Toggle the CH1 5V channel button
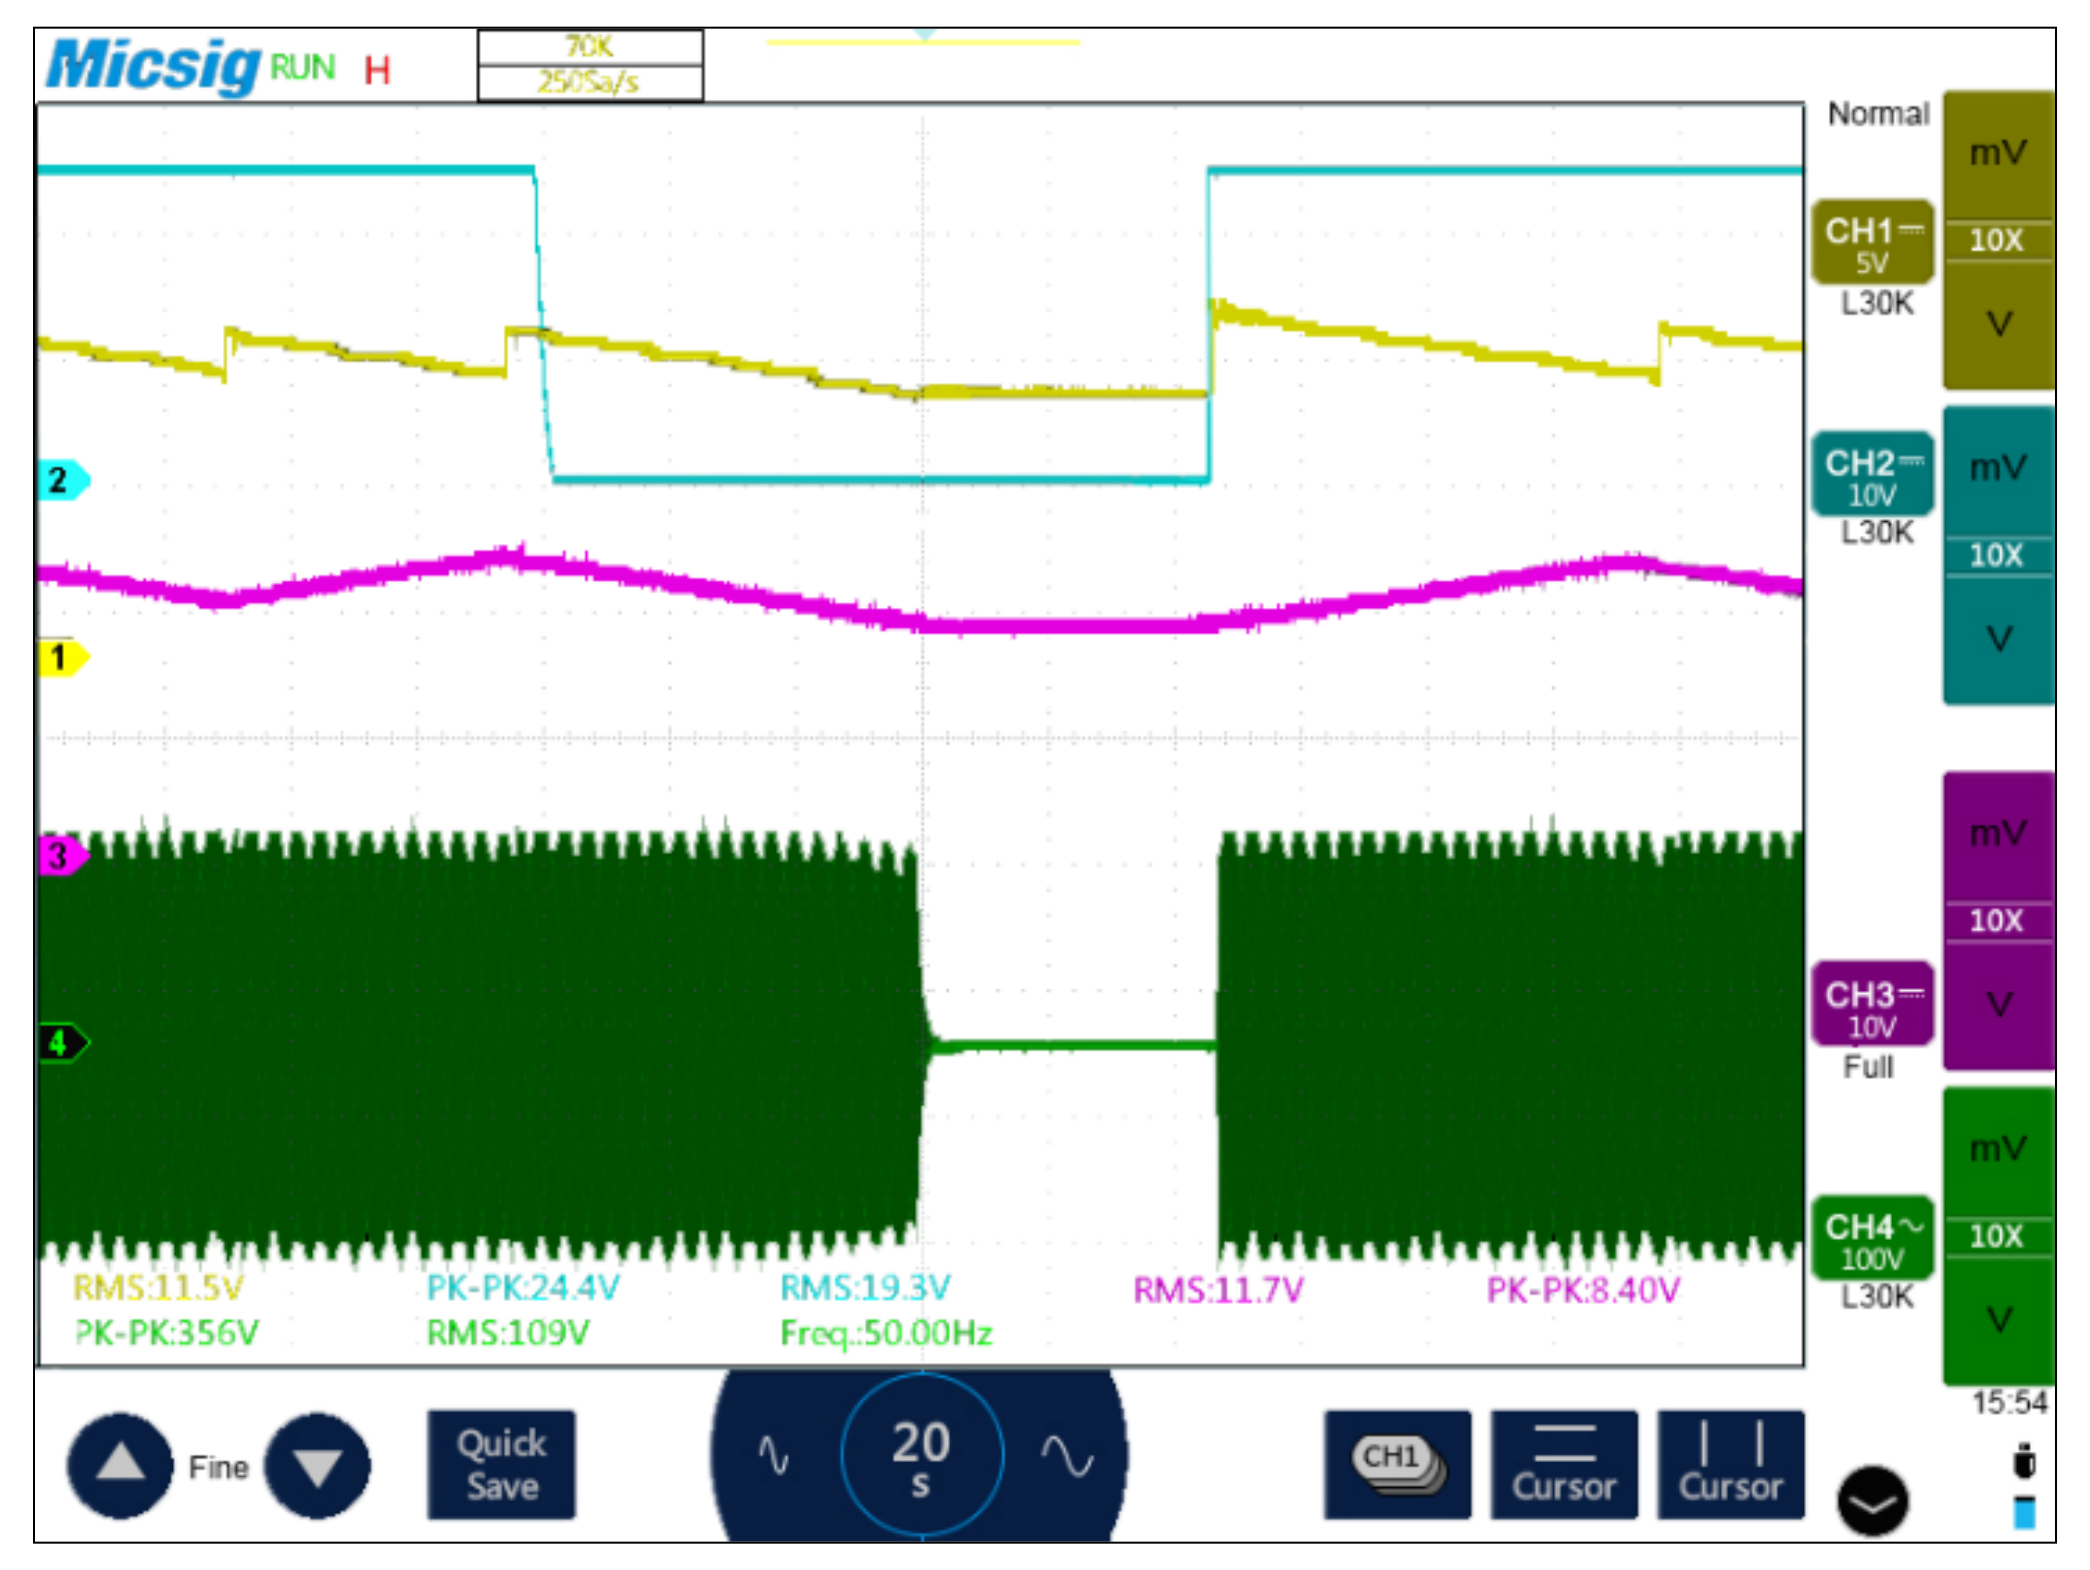The width and height of the screenshot is (2090, 1570). click(1871, 243)
